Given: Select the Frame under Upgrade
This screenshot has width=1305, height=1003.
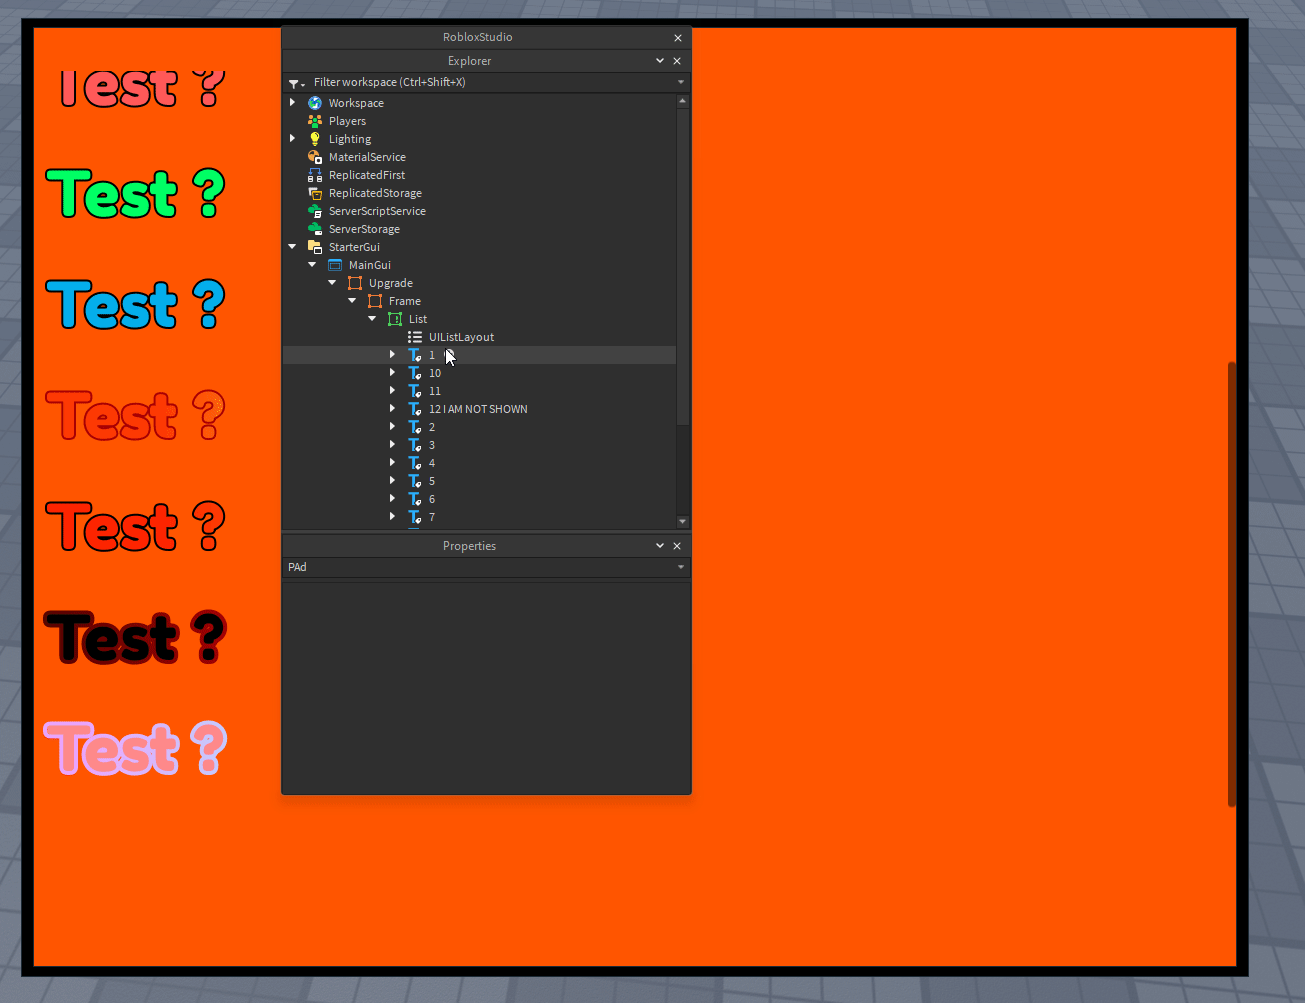Looking at the screenshot, I should pos(404,300).
